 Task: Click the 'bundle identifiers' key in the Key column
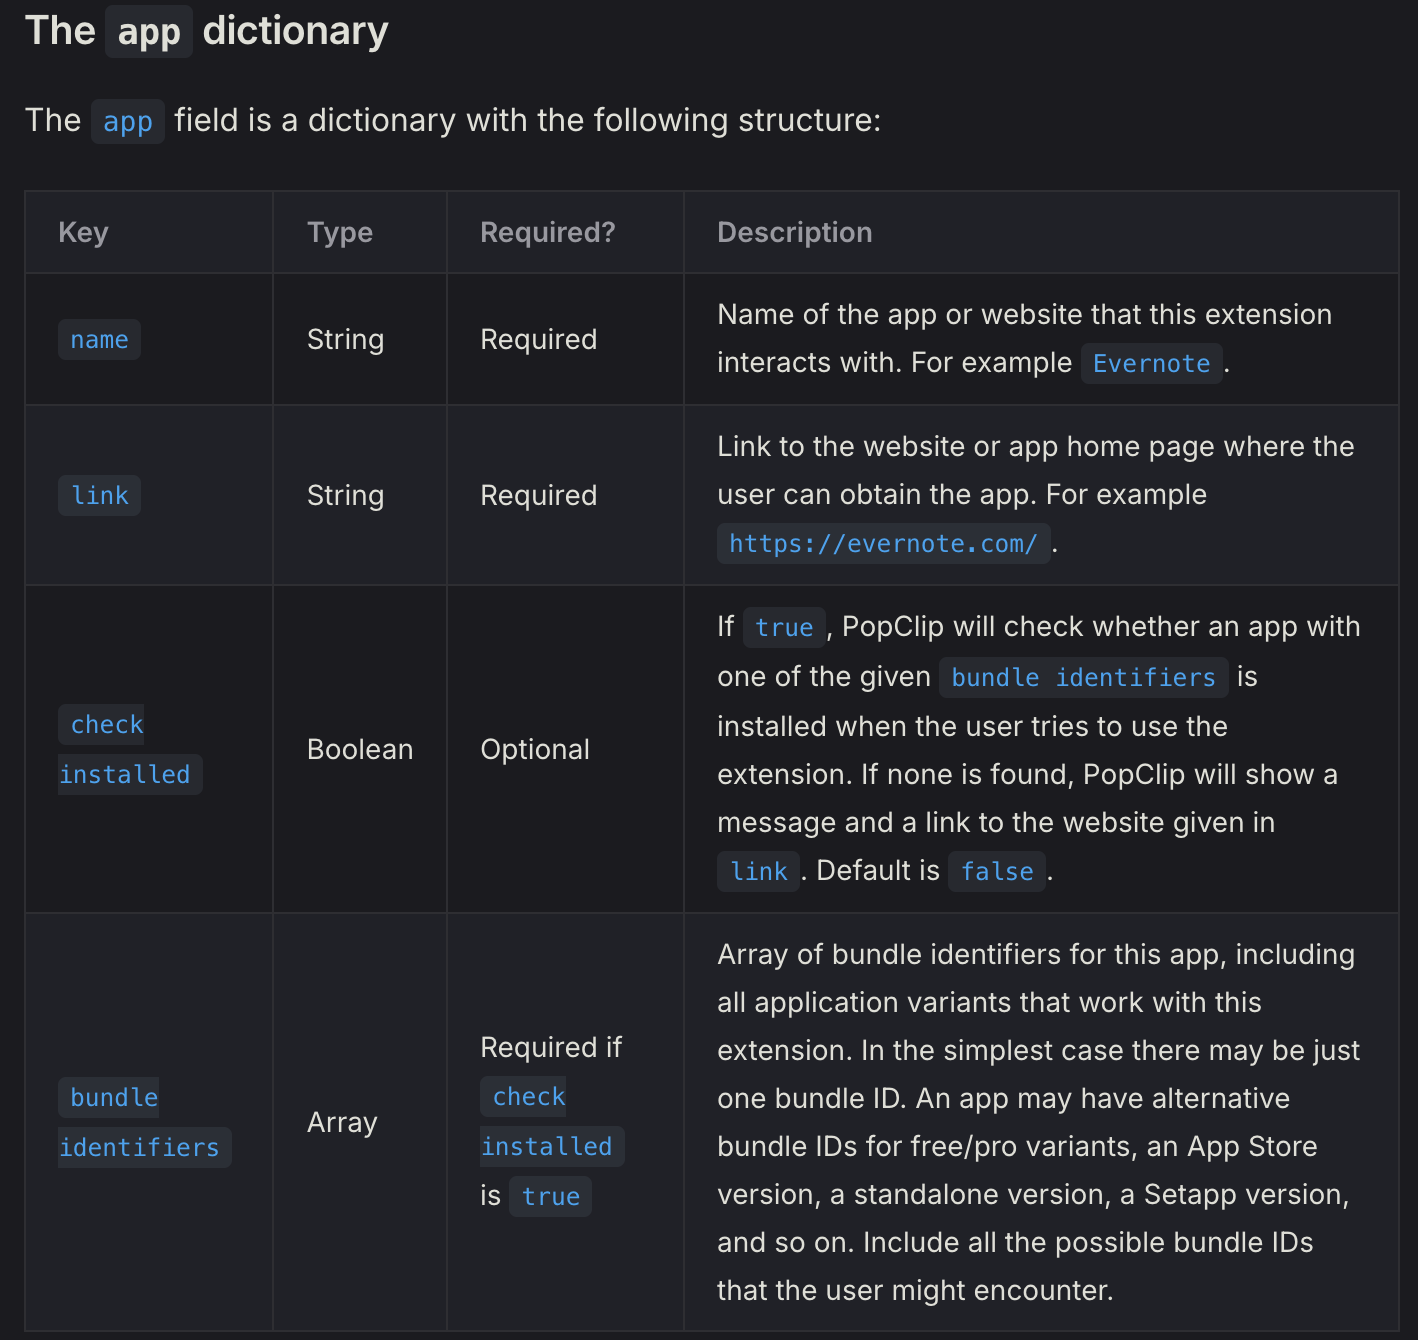click(138, 1123)
